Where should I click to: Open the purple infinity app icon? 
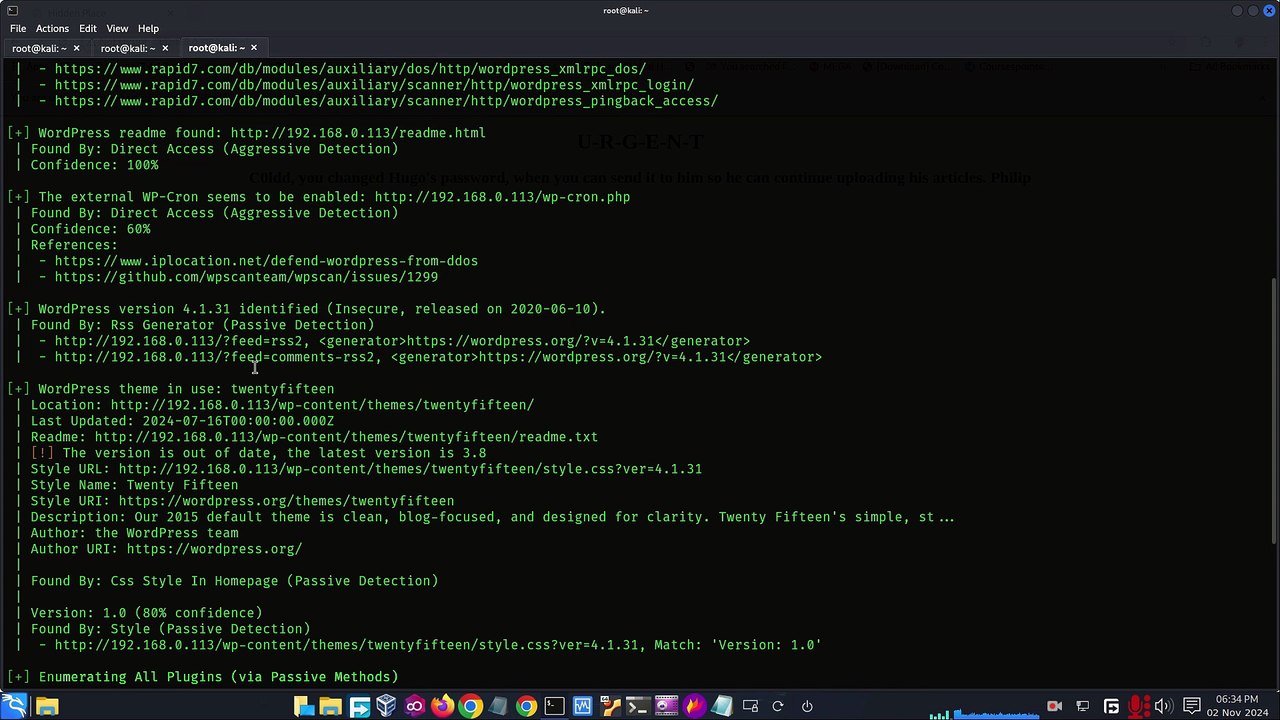pos(414,706)
